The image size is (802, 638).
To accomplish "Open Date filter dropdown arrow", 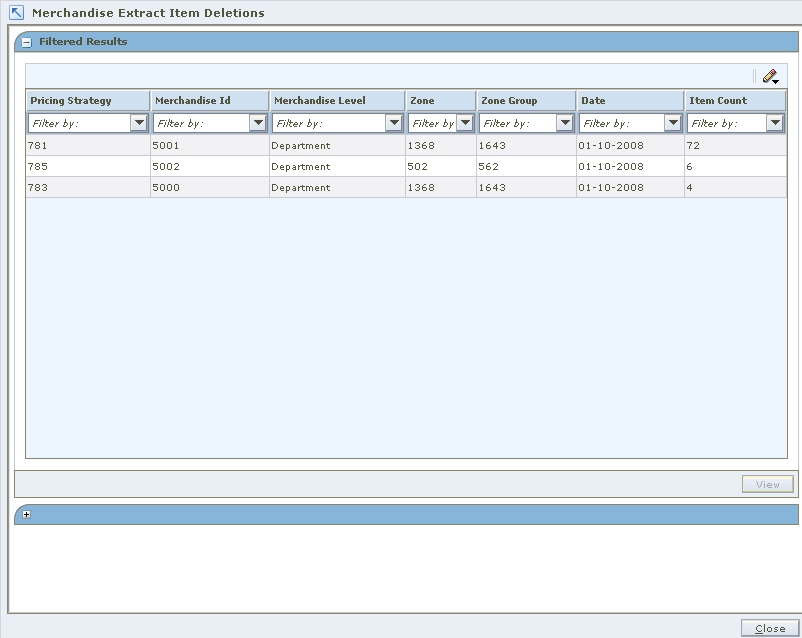I will click(x=673, y=123).
